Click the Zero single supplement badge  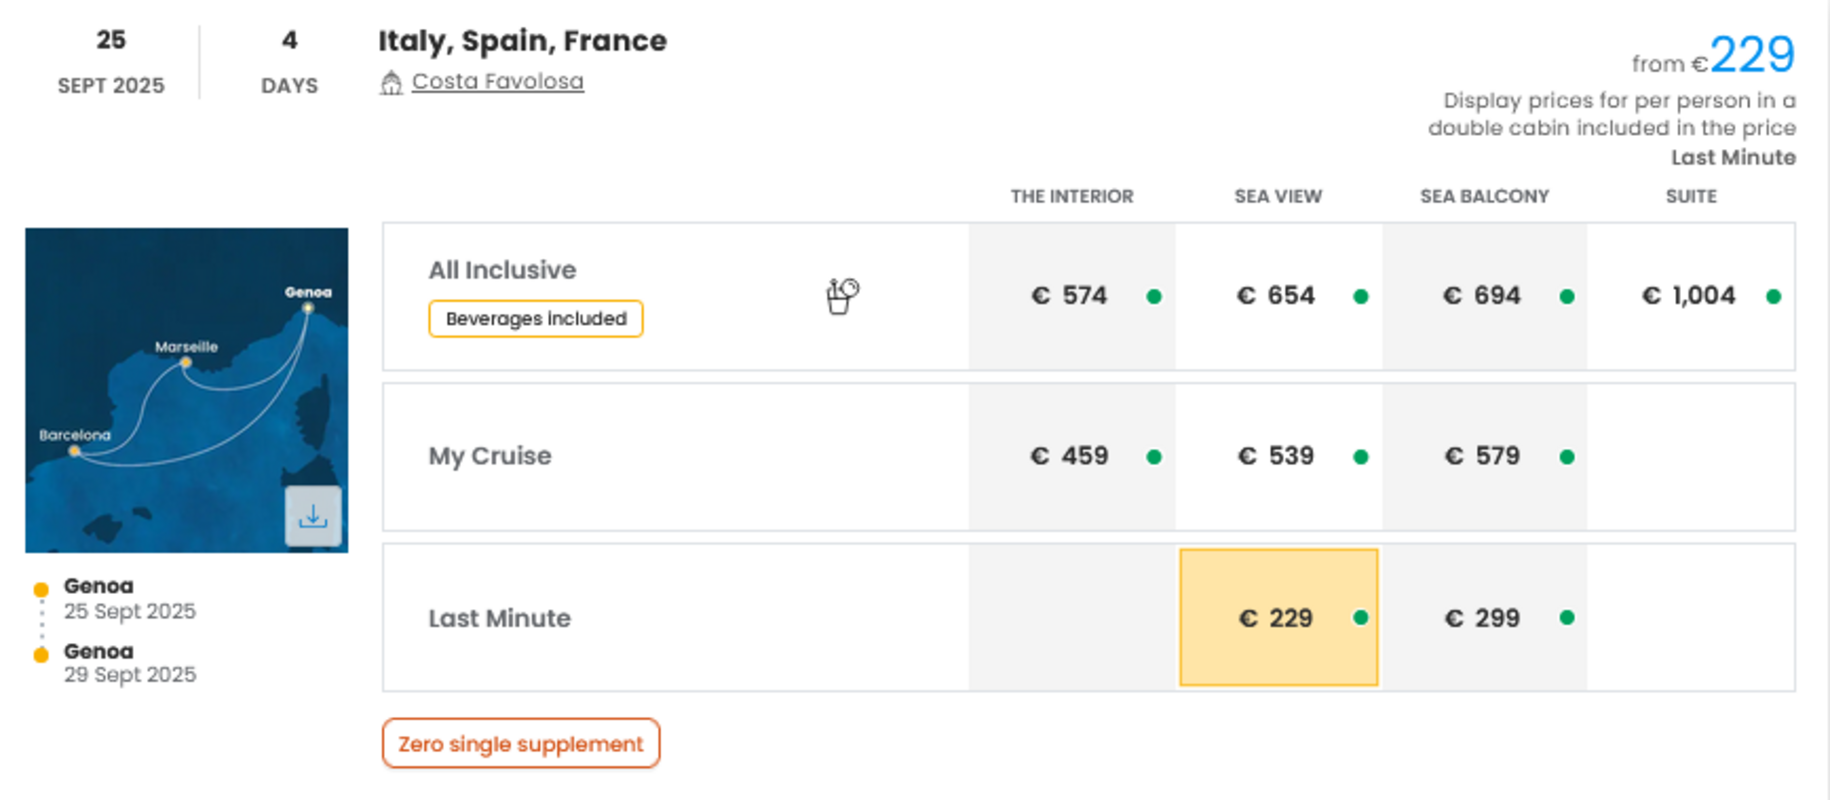click(521, 743)
